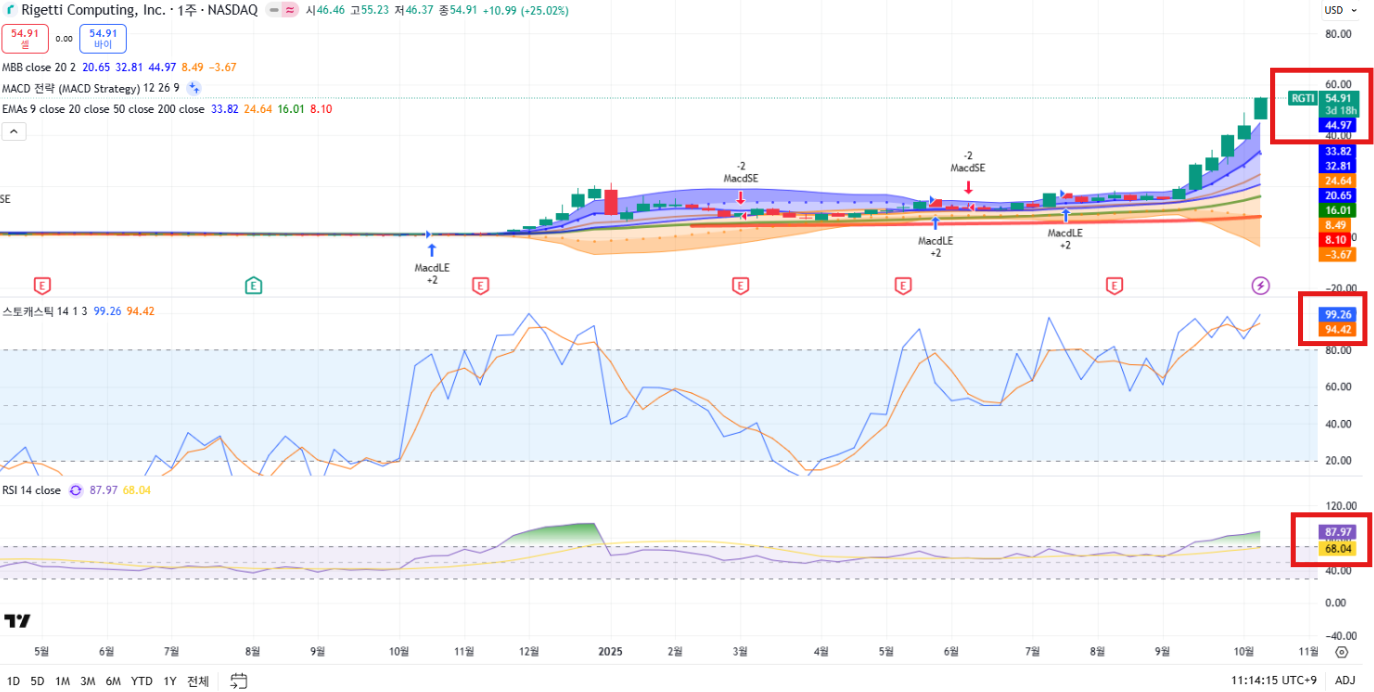1374x692 pixels.
Task: Click the red 54.91 sell button
Action: coord(25,39)
